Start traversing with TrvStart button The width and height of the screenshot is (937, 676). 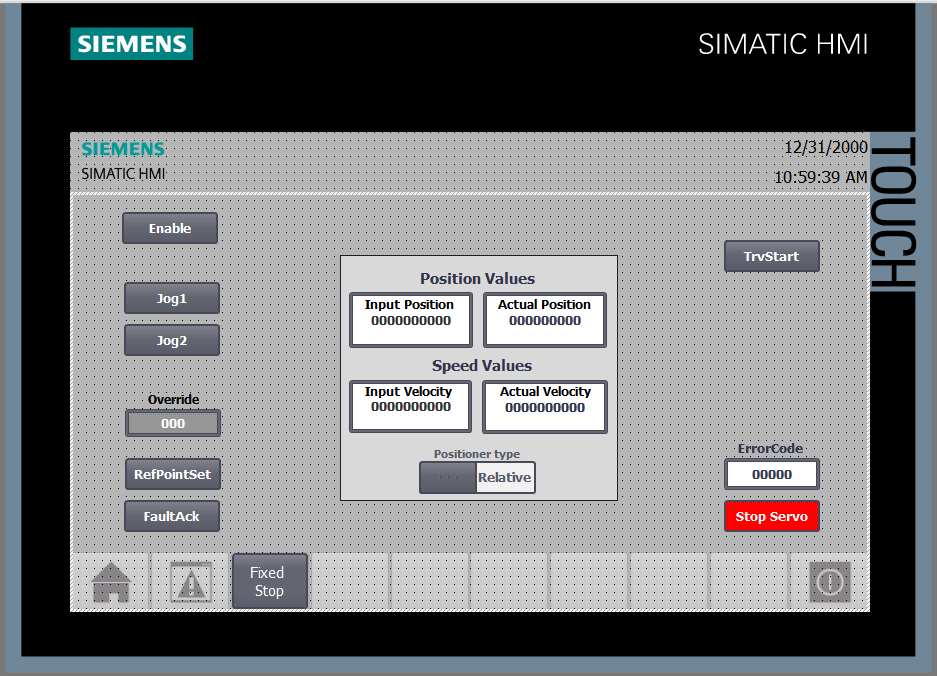[771, 256]
